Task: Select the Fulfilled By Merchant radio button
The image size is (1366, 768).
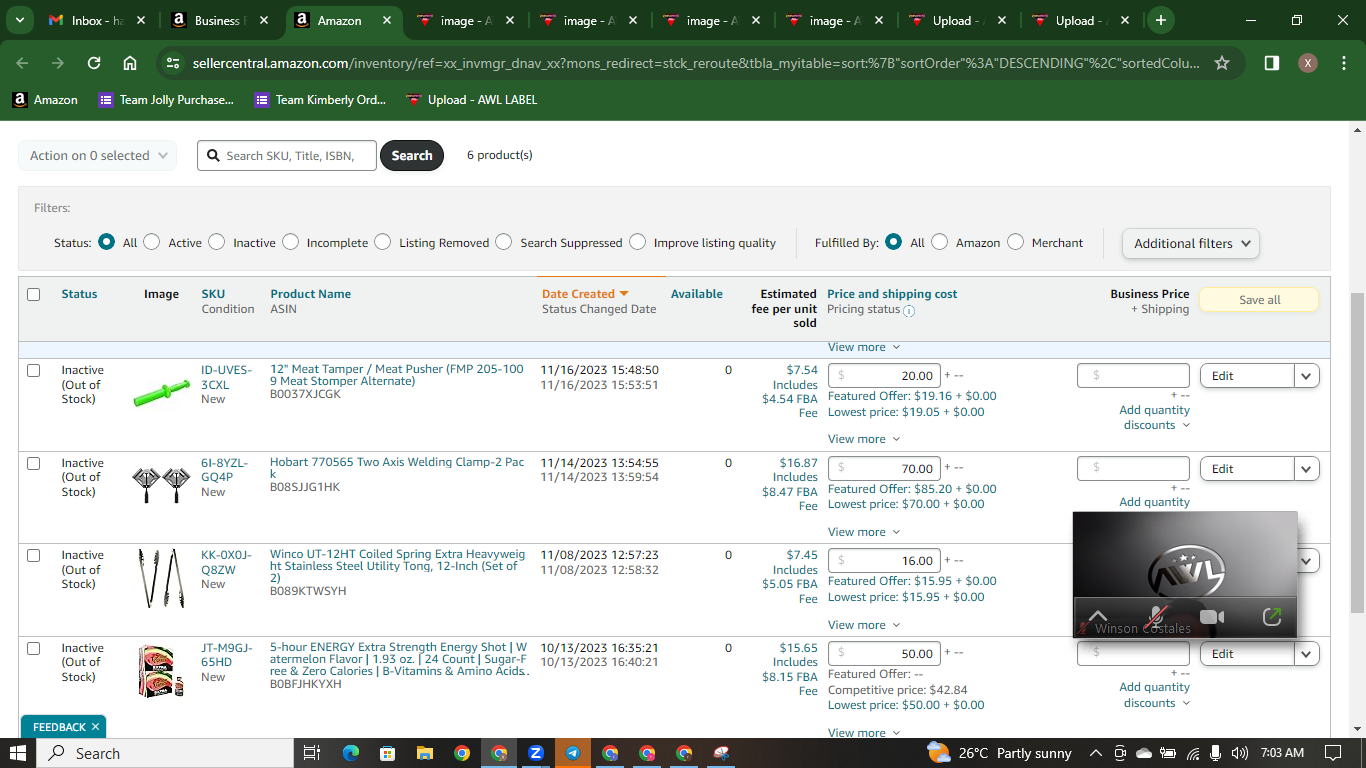Action: [1016, 242]
